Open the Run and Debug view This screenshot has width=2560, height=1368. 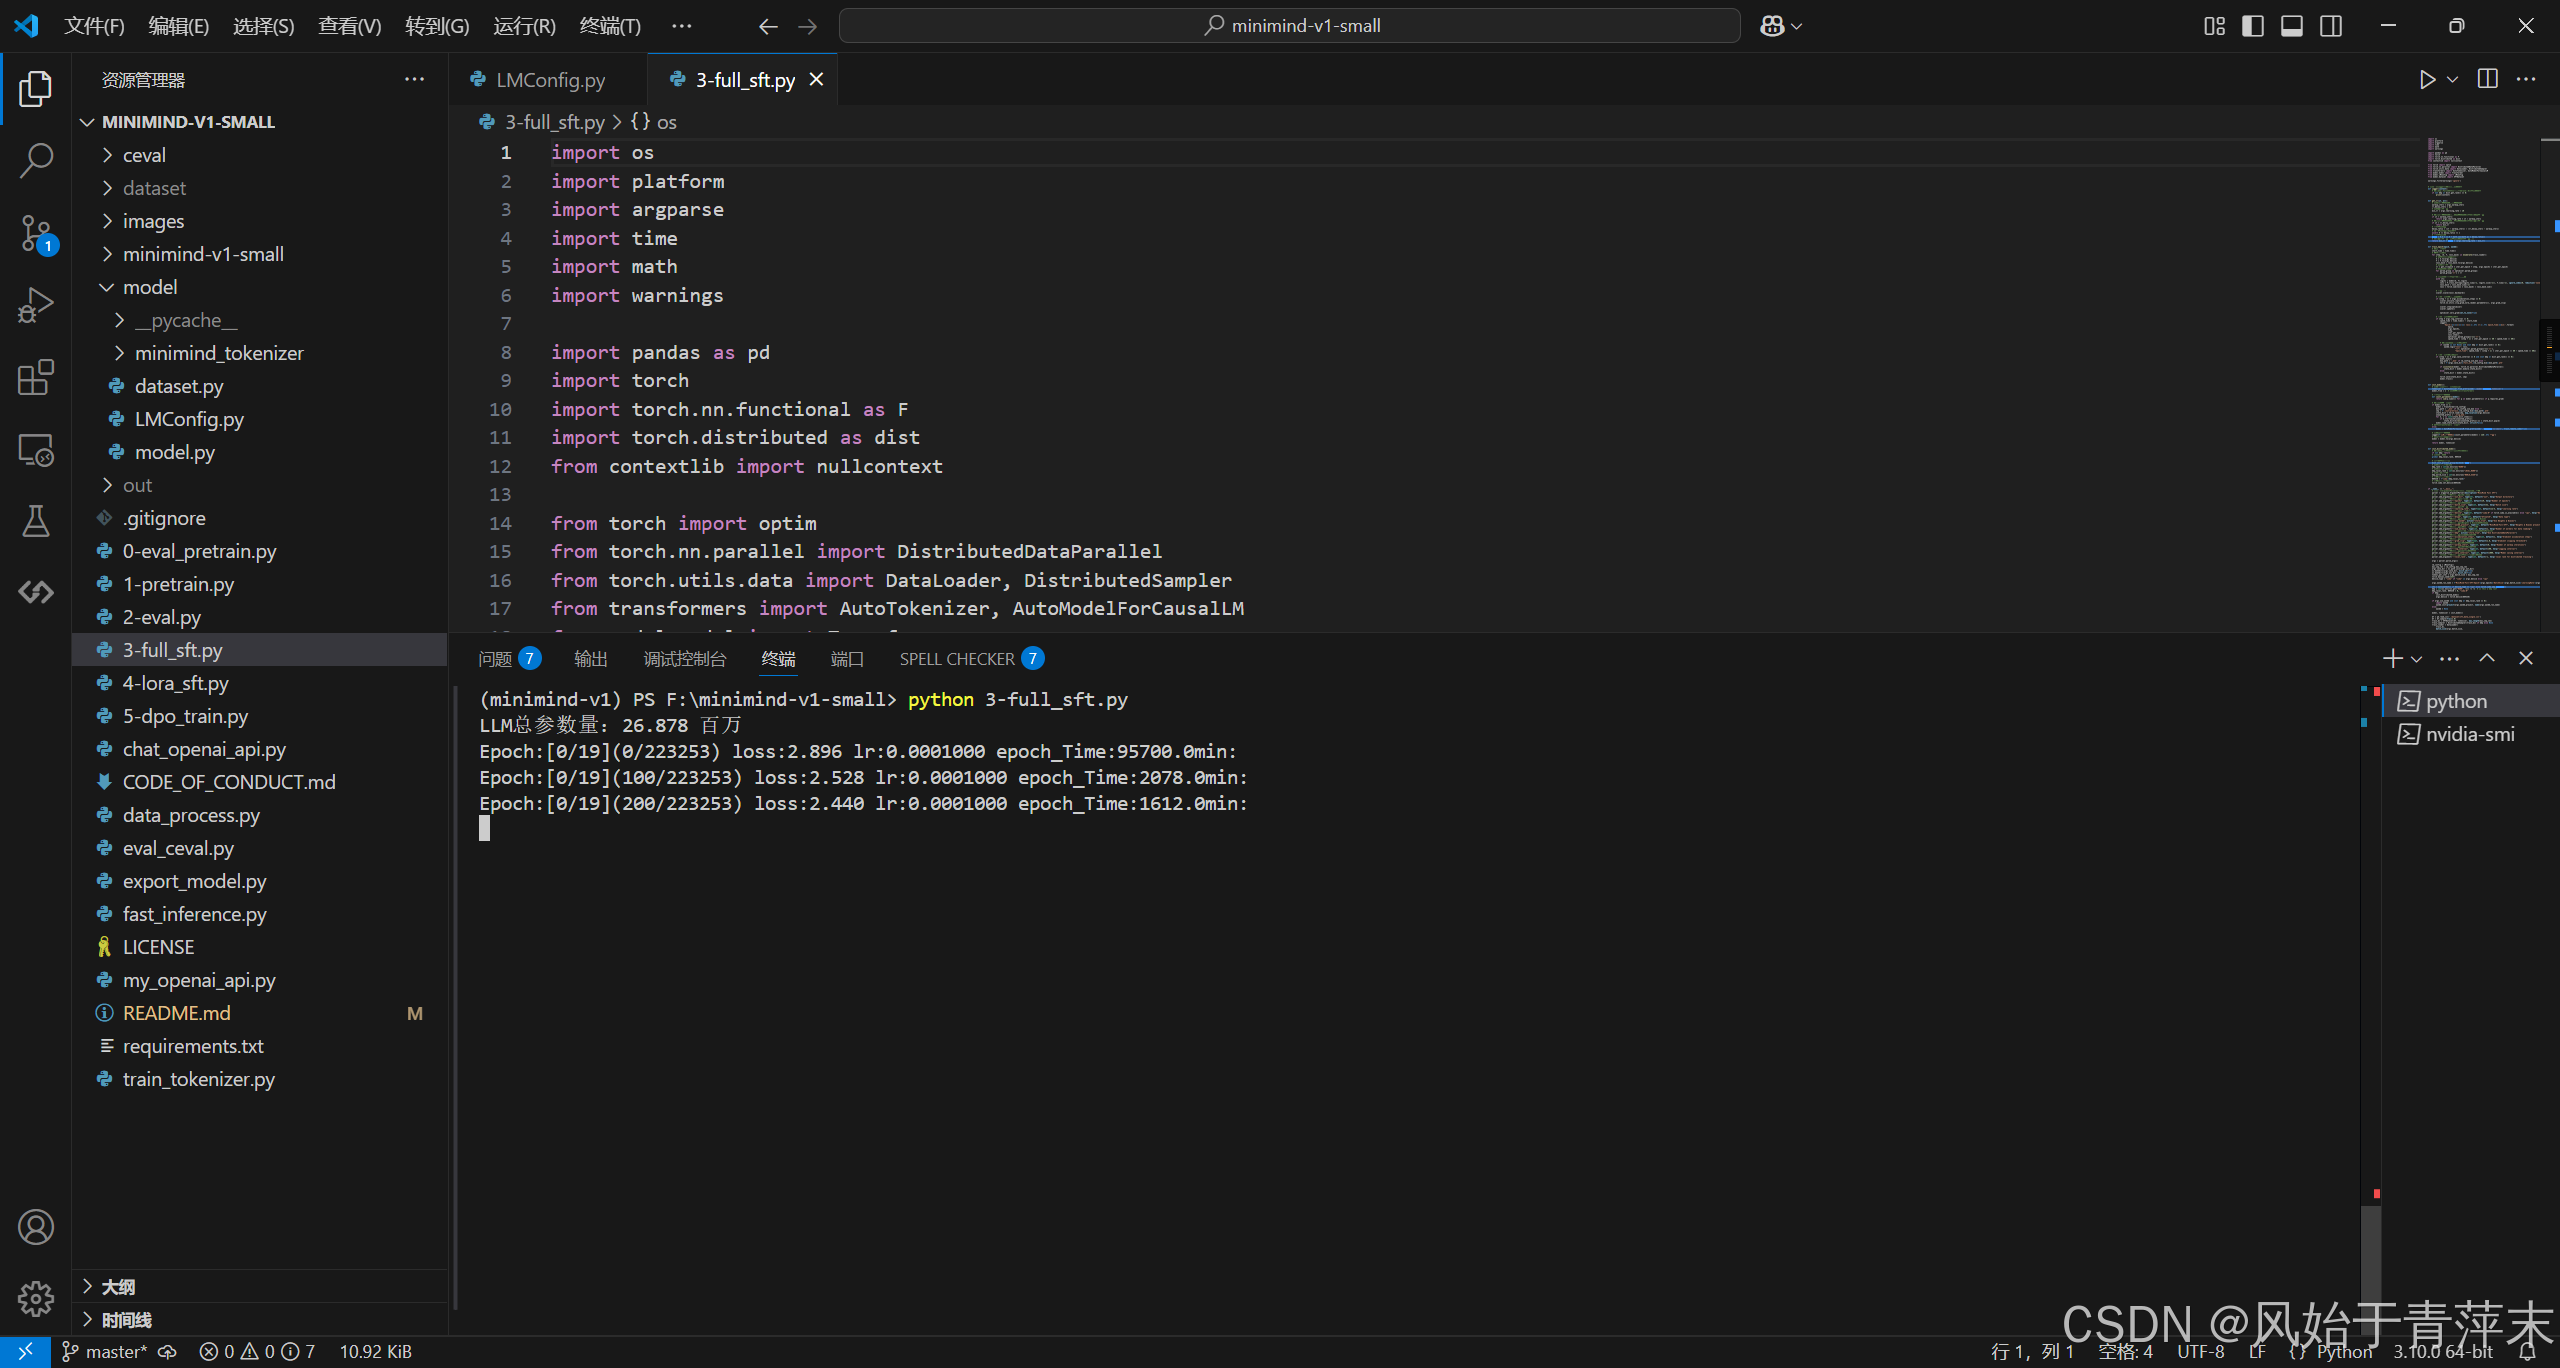click(x=36, y=305)
